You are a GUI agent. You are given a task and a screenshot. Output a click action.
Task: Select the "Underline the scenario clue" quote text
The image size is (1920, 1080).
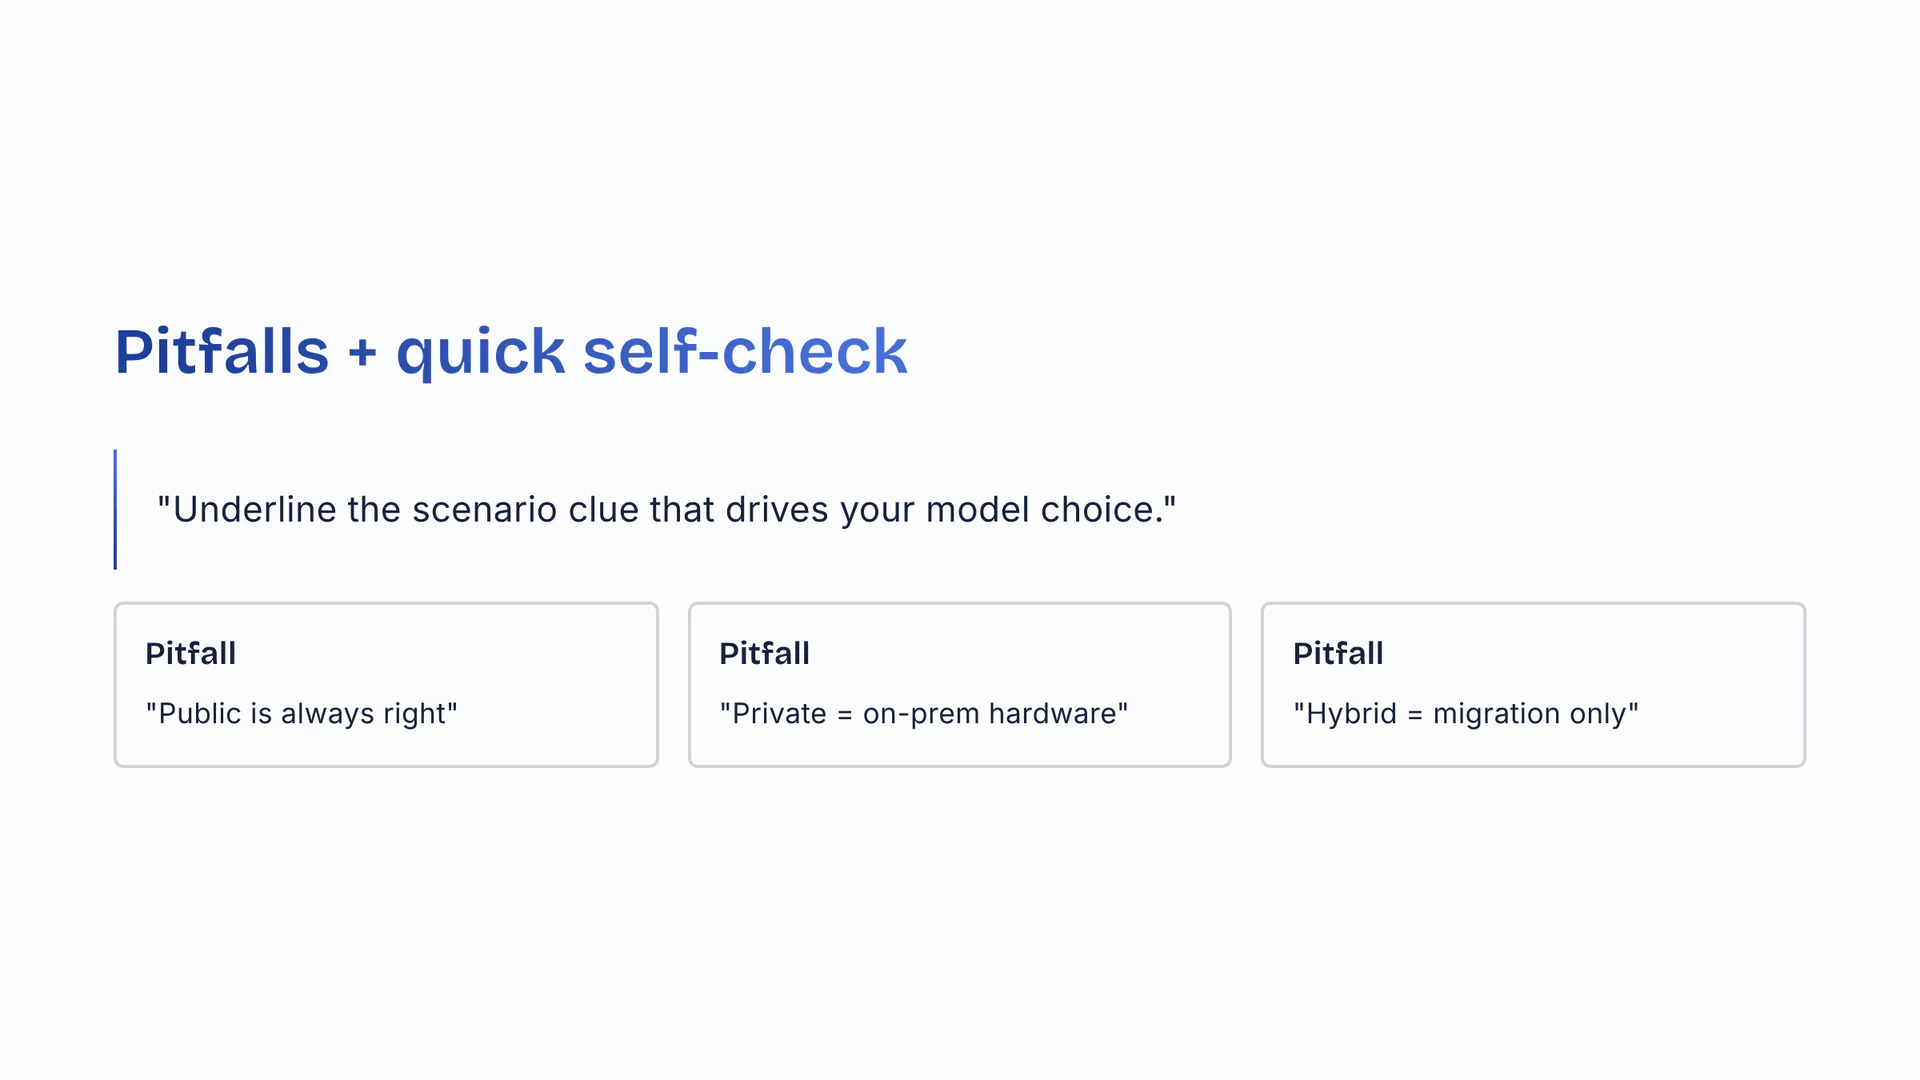tap(666, 510)
